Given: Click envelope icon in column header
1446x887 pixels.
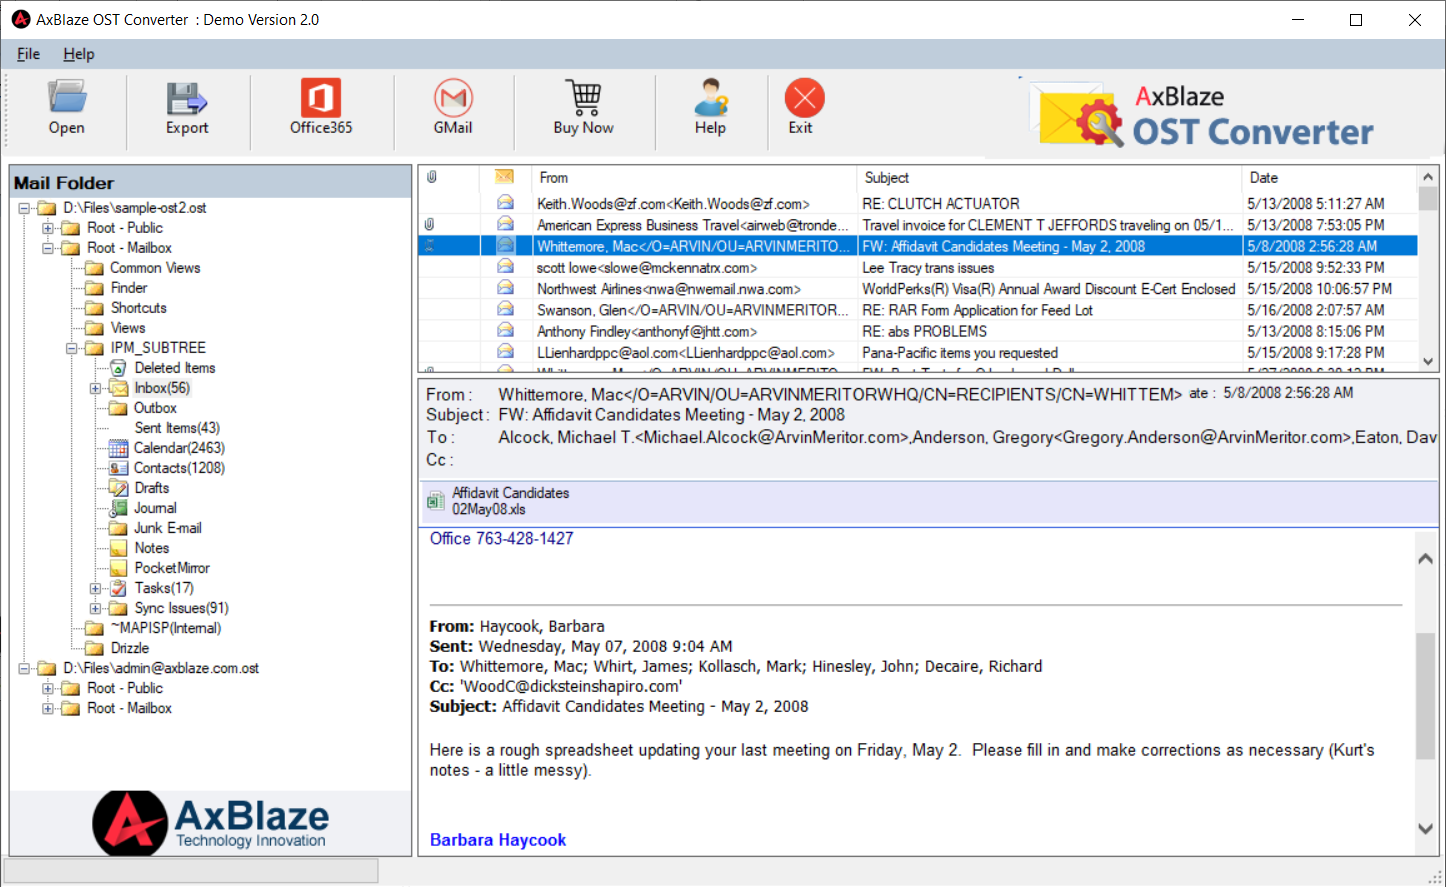Looking at the screenshot, I should tap(504, 177).
